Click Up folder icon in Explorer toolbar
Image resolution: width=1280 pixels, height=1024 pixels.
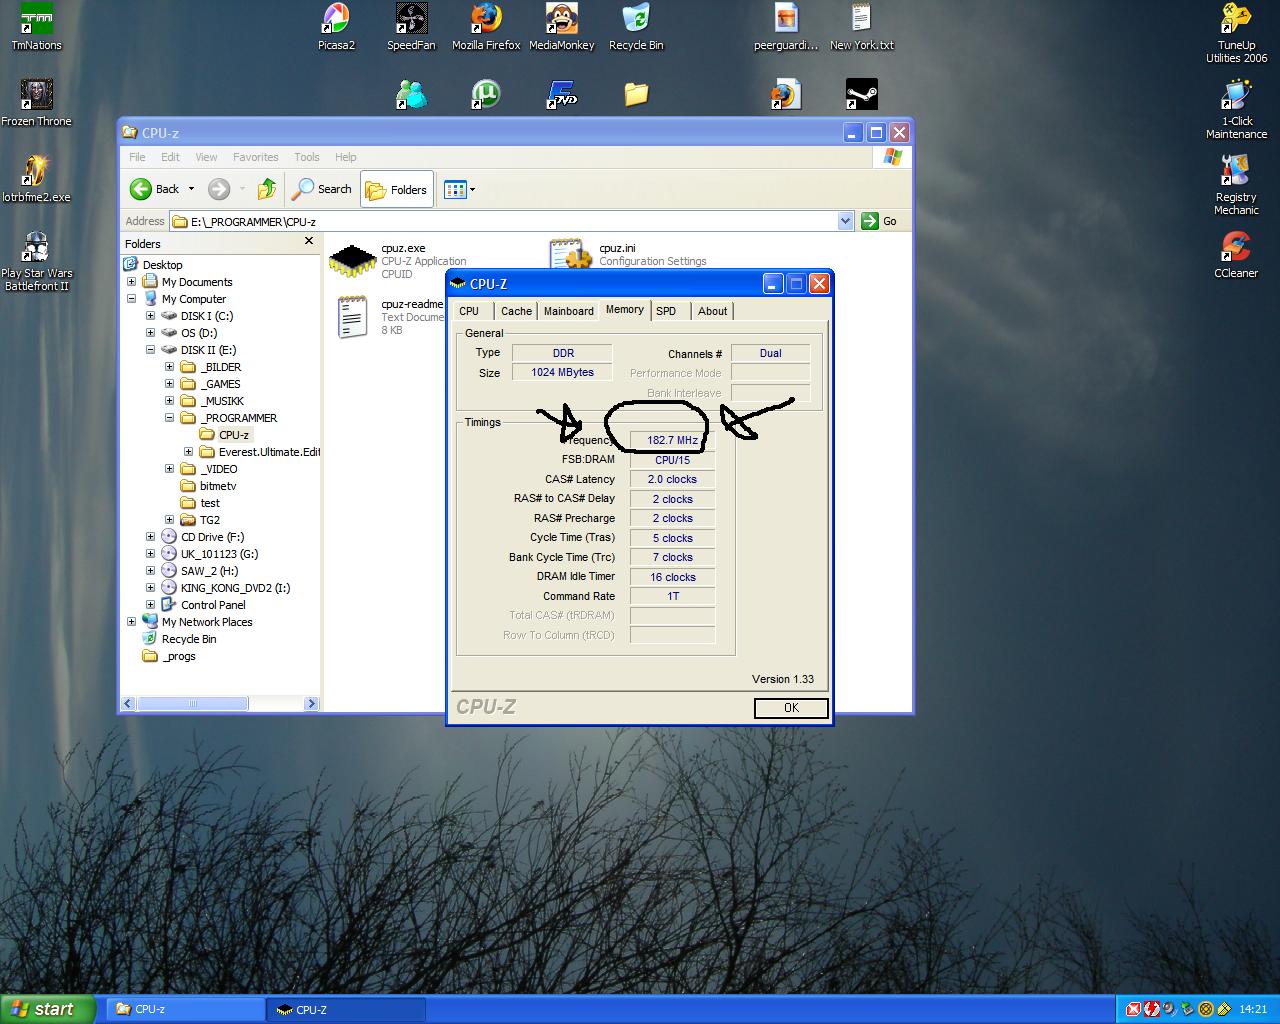point(266,189)
